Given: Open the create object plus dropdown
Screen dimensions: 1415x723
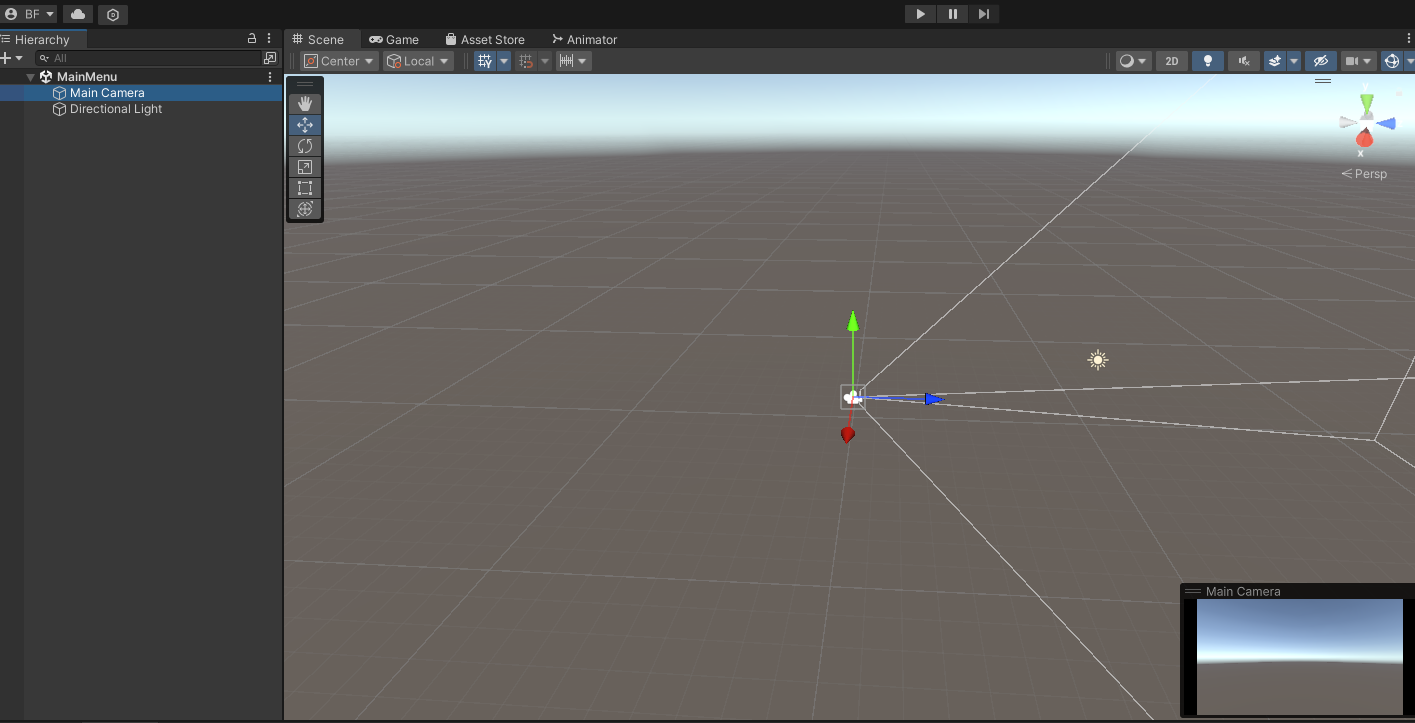Looking at the screenshot, I should click(12, 58).
